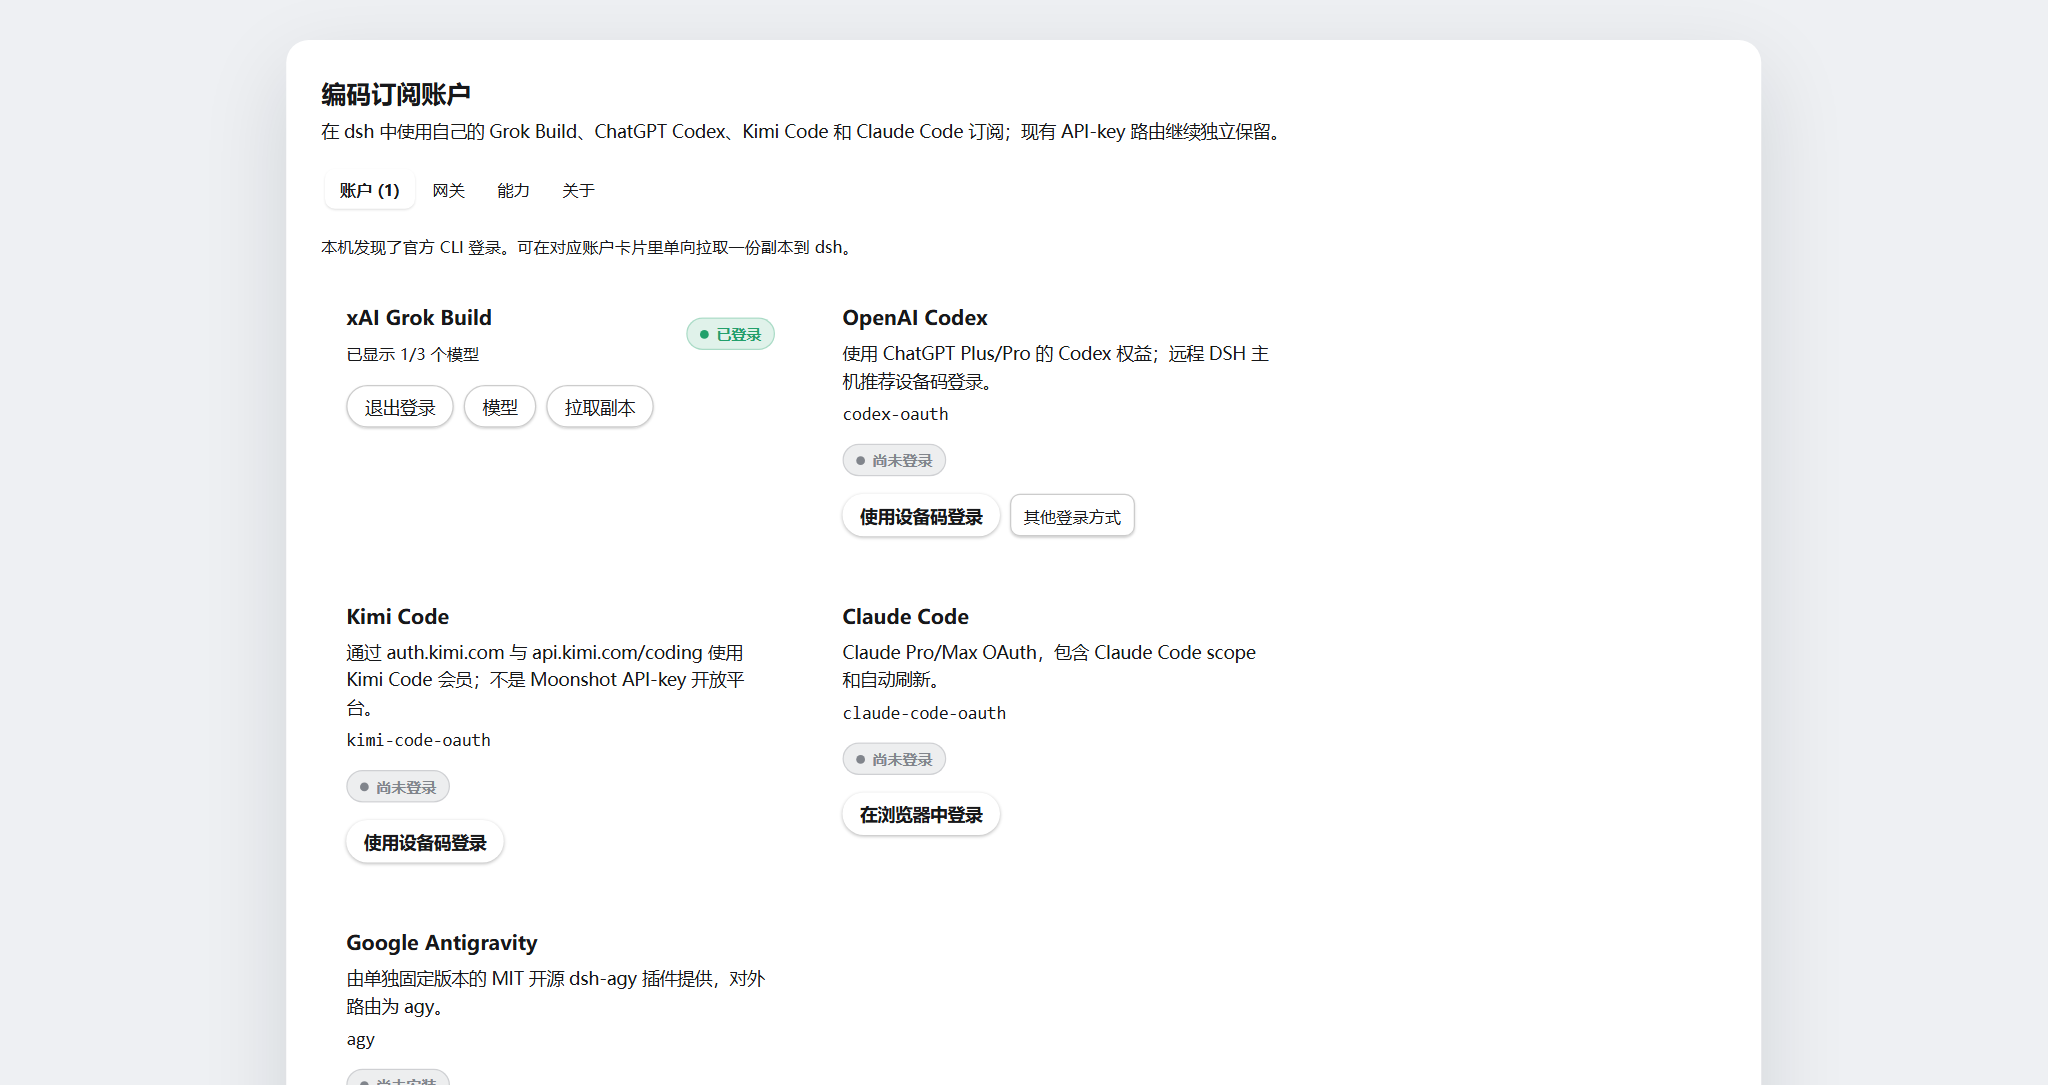Click the kimi-code-oauth identifier text

click(x=419, y=740)
